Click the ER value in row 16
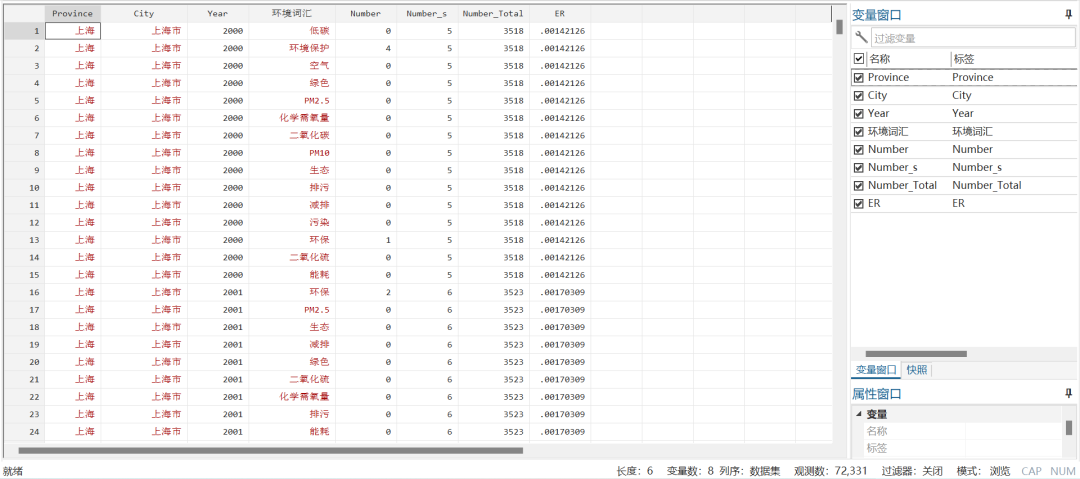Viewport: 1080px width, 479px height. point(560,292)
